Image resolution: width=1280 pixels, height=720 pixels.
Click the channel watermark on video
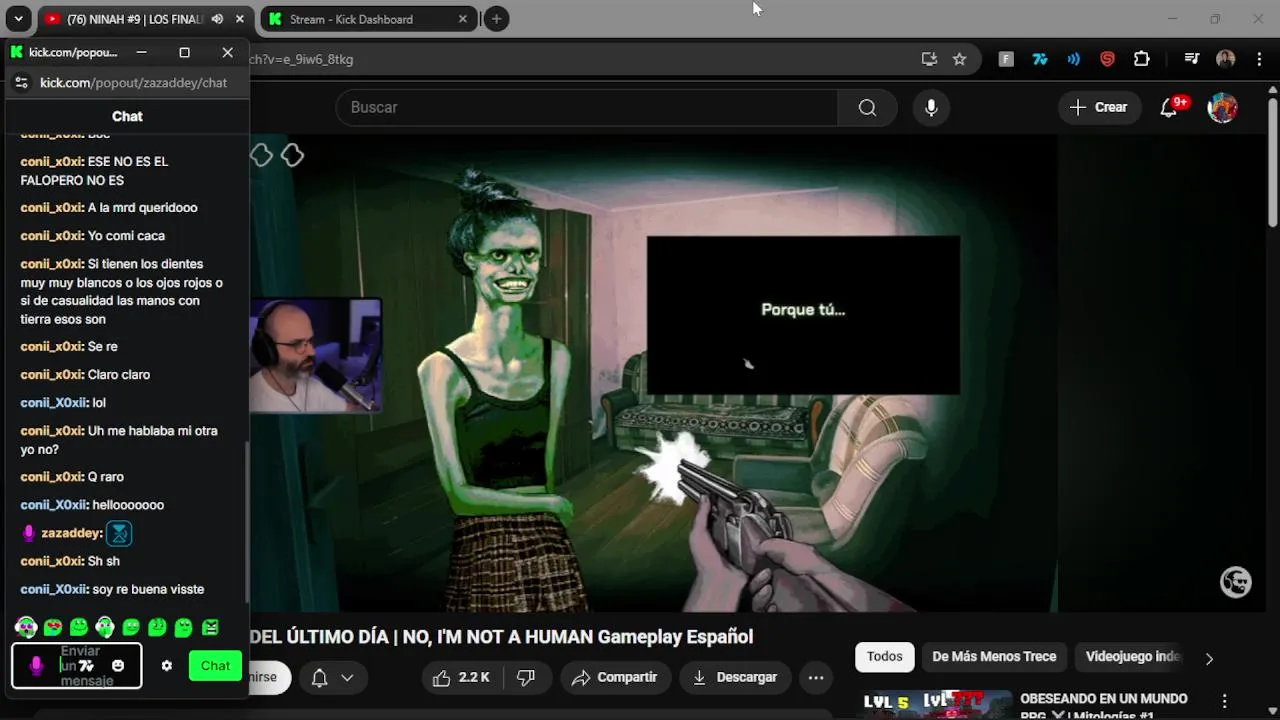(x=1236, y=582)
